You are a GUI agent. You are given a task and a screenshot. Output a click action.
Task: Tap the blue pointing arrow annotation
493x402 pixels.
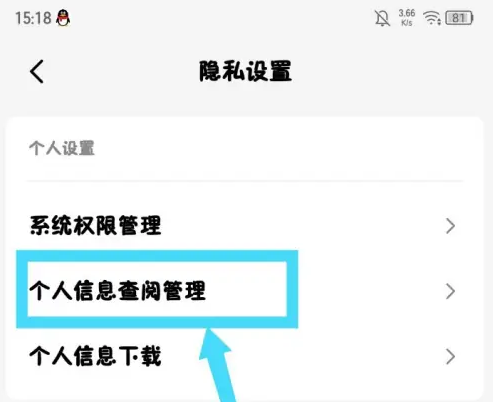(218, 365)
